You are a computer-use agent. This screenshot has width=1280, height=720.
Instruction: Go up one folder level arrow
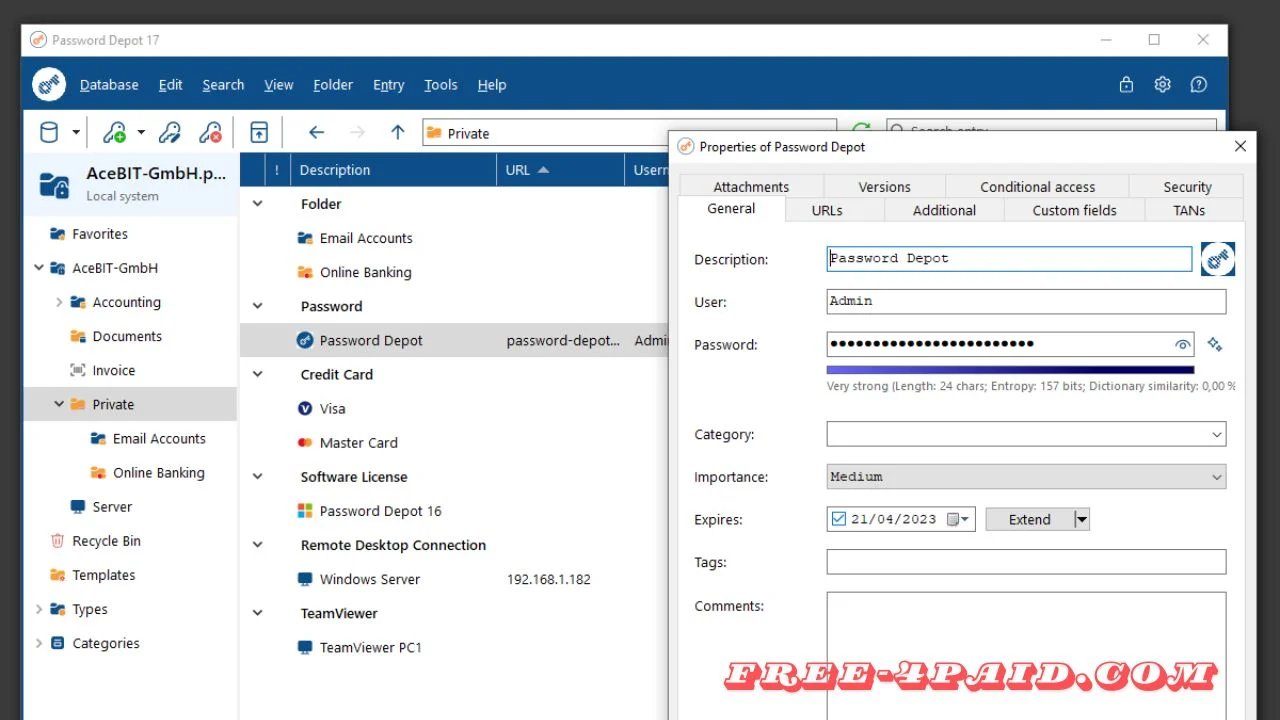click(x=398, y=132)
